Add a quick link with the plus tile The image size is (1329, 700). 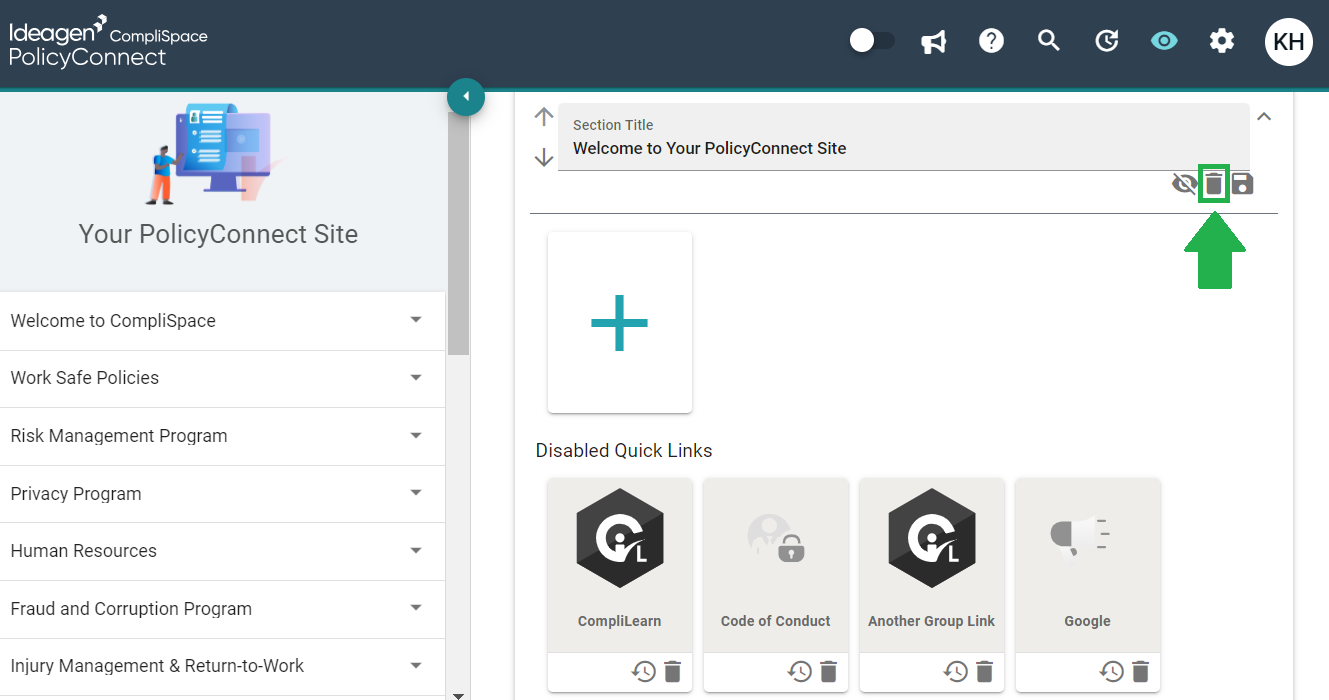point(620,322)
